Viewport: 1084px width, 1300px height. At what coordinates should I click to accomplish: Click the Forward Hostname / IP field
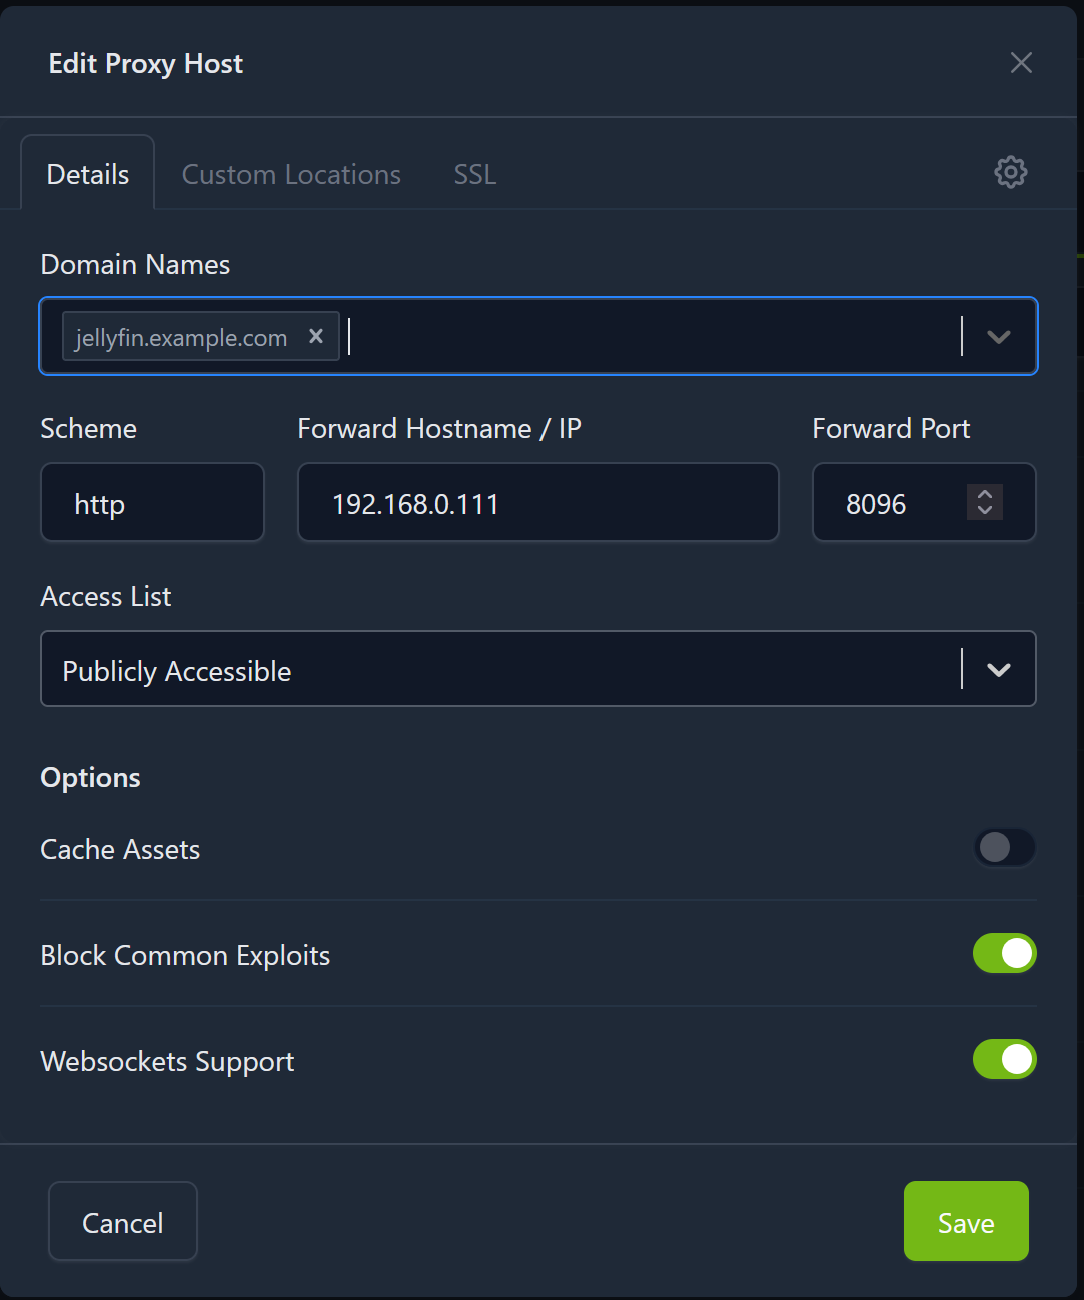[538, 503]
